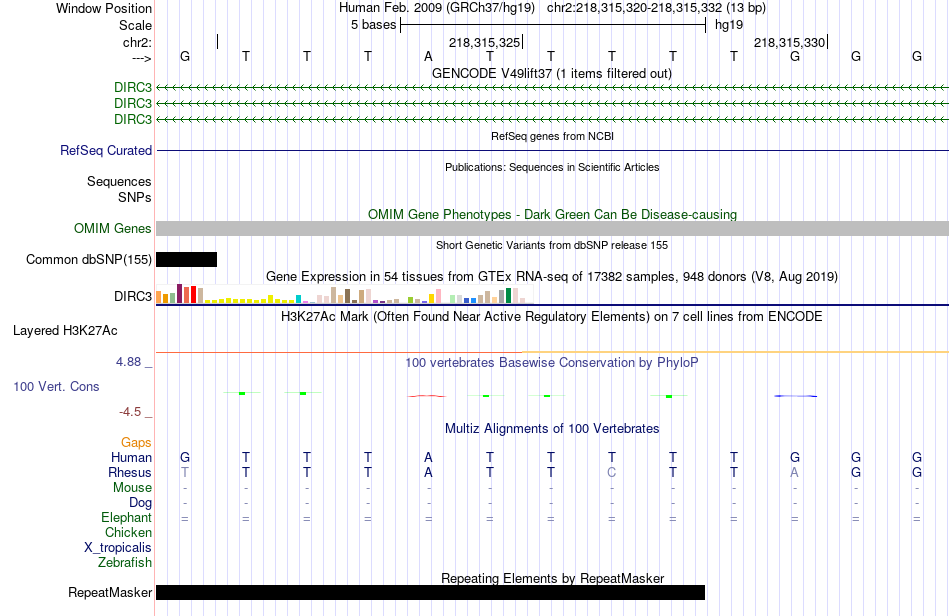The width and height of the screenshot is (950, 616).
Task: Select the Dog alignment row label
Action: (141, 503)
